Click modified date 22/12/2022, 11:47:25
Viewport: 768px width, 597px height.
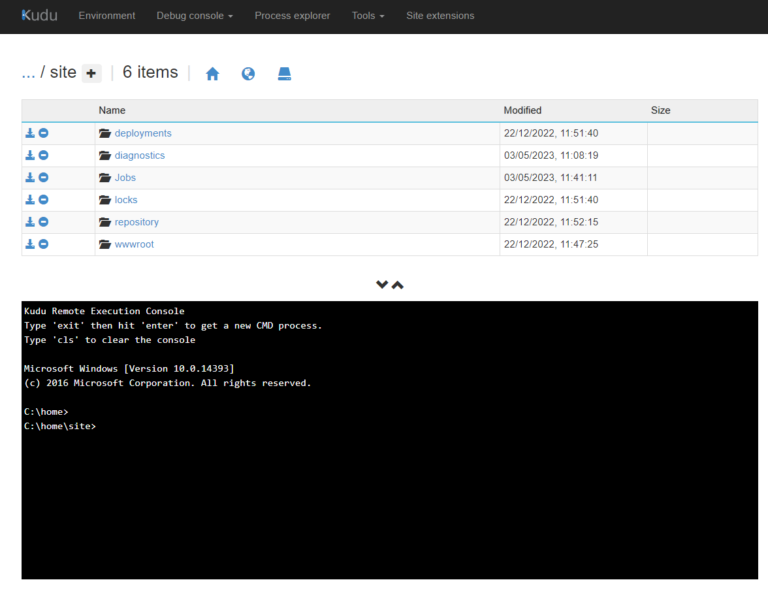(551, 244)
